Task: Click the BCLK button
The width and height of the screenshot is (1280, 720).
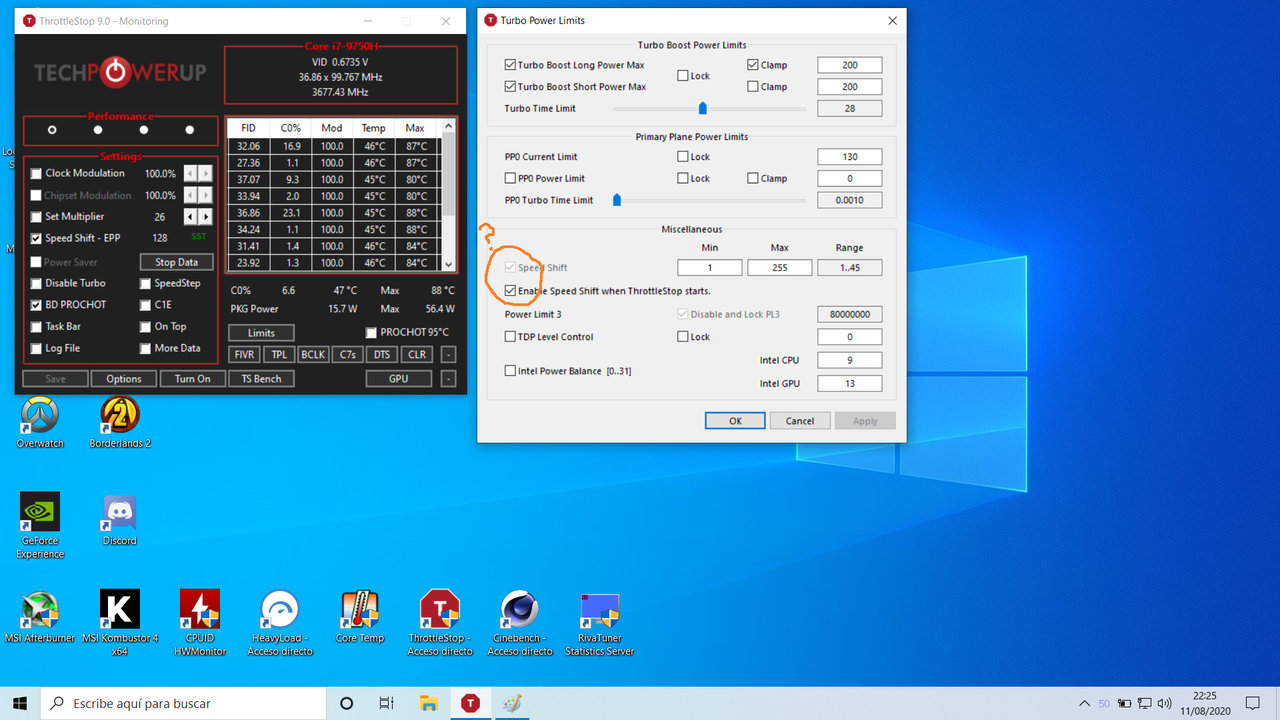Action: click(313, 355)
